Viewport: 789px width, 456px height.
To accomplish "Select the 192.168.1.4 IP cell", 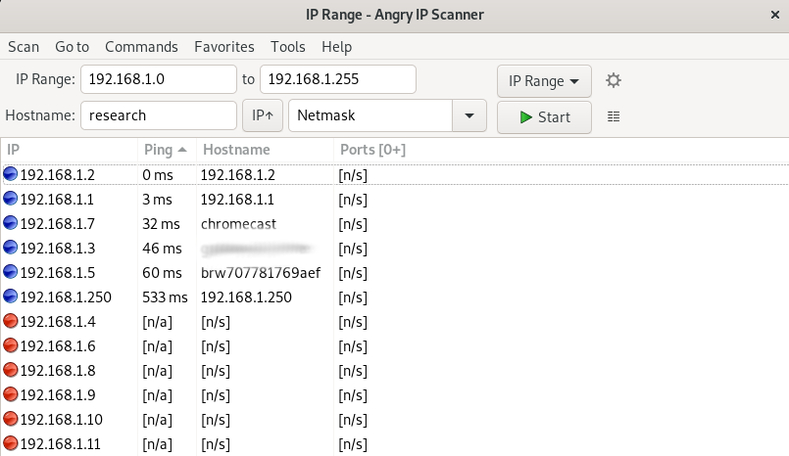I will [x=58, y=321].
